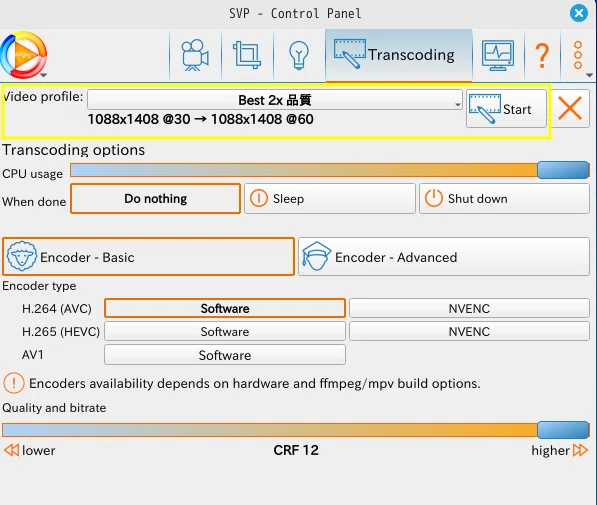The height and width of the screenshot is (505, 597).
Task: Open the video camera profiles tab
Action: coord(195,55)
